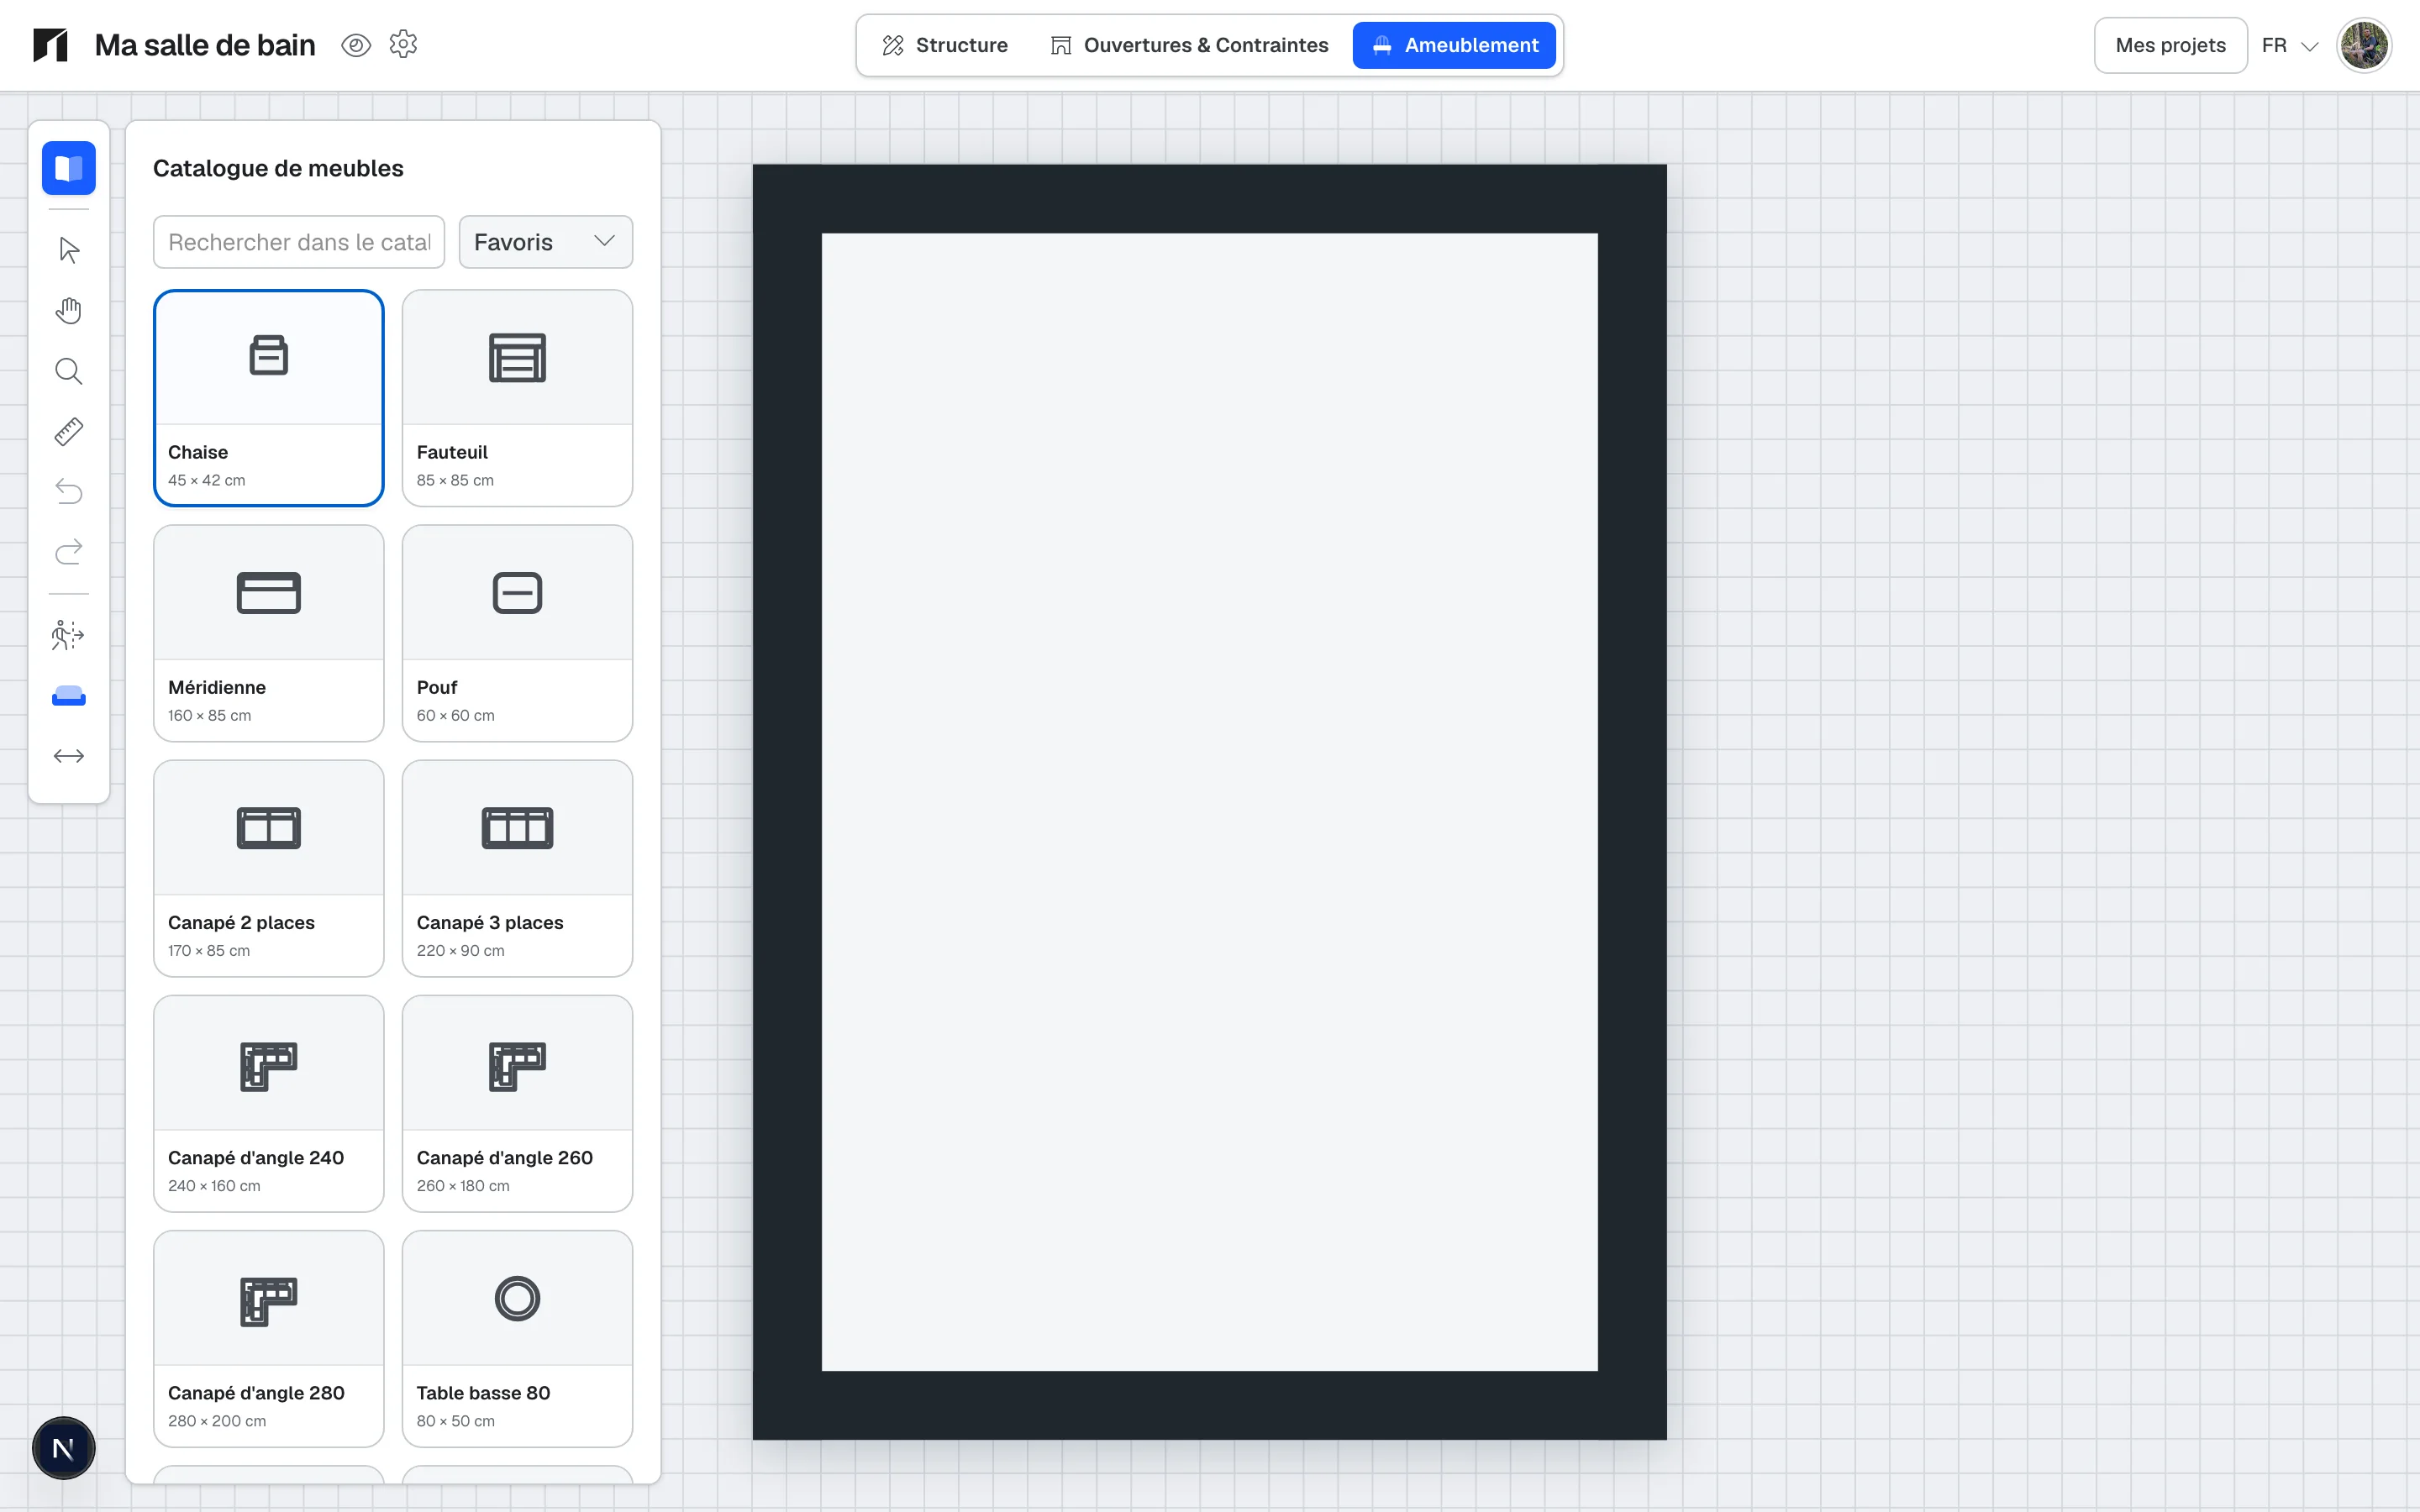
Task: Click the app logo in header
Action: coord(50,45)
